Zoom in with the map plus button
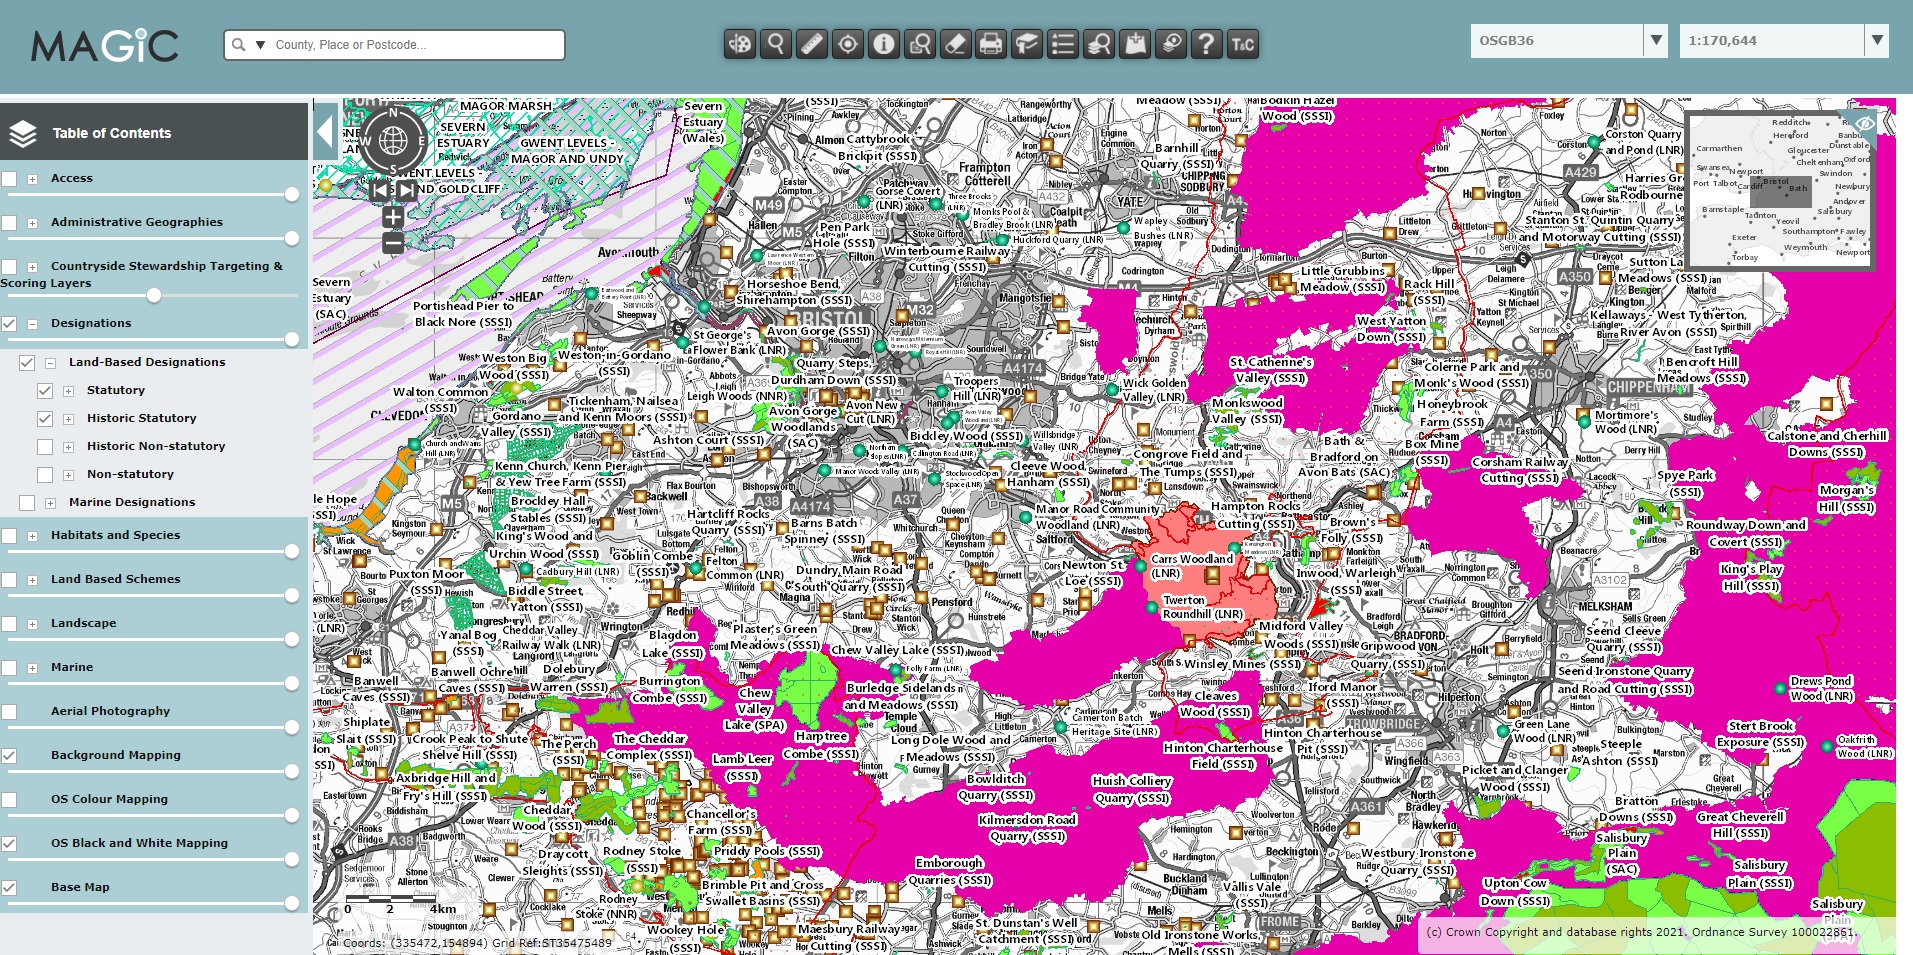This screenshot has height=955, width=1913. [393, 217]
